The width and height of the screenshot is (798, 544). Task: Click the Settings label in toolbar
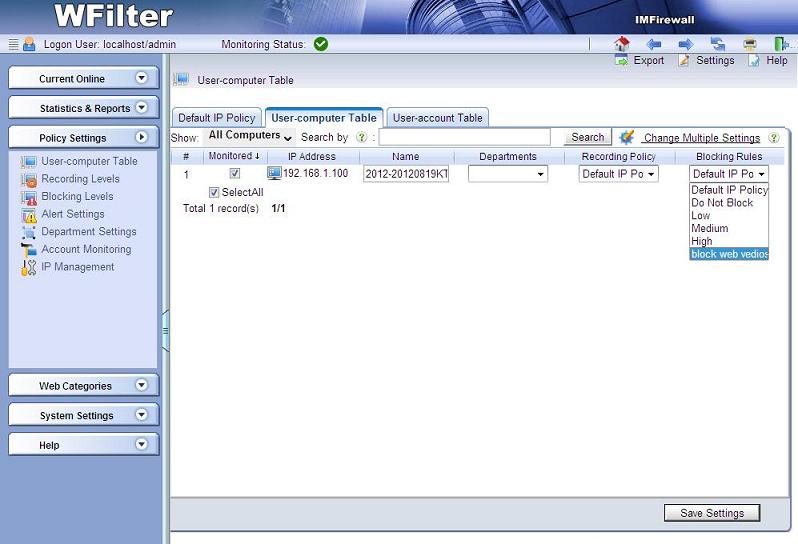coord(715,61)
